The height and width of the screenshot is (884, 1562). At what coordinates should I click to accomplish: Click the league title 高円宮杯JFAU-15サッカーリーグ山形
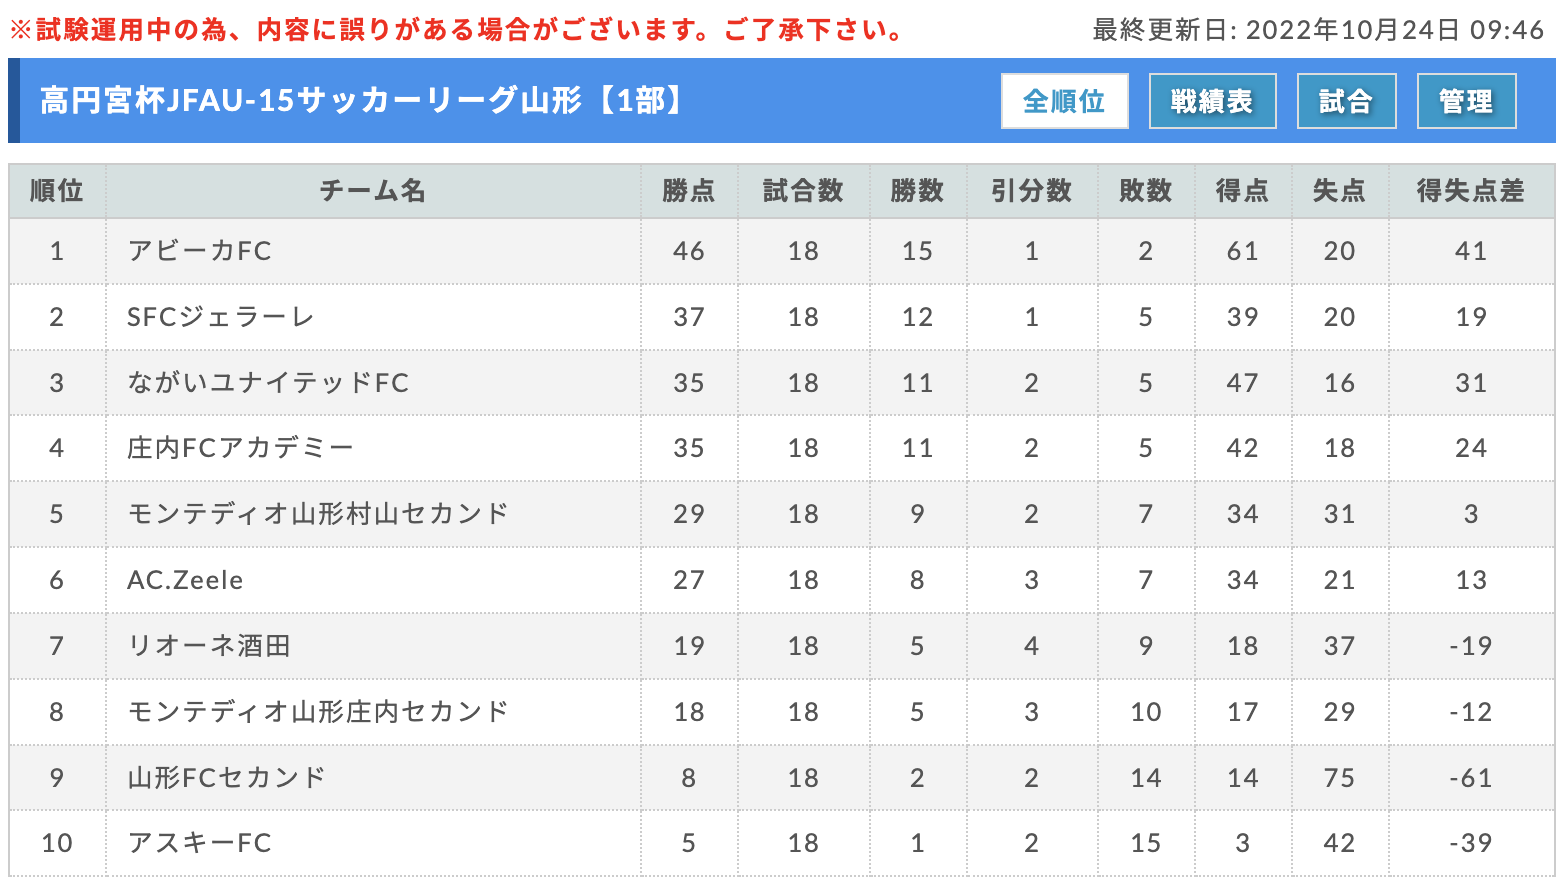point(310,101)
